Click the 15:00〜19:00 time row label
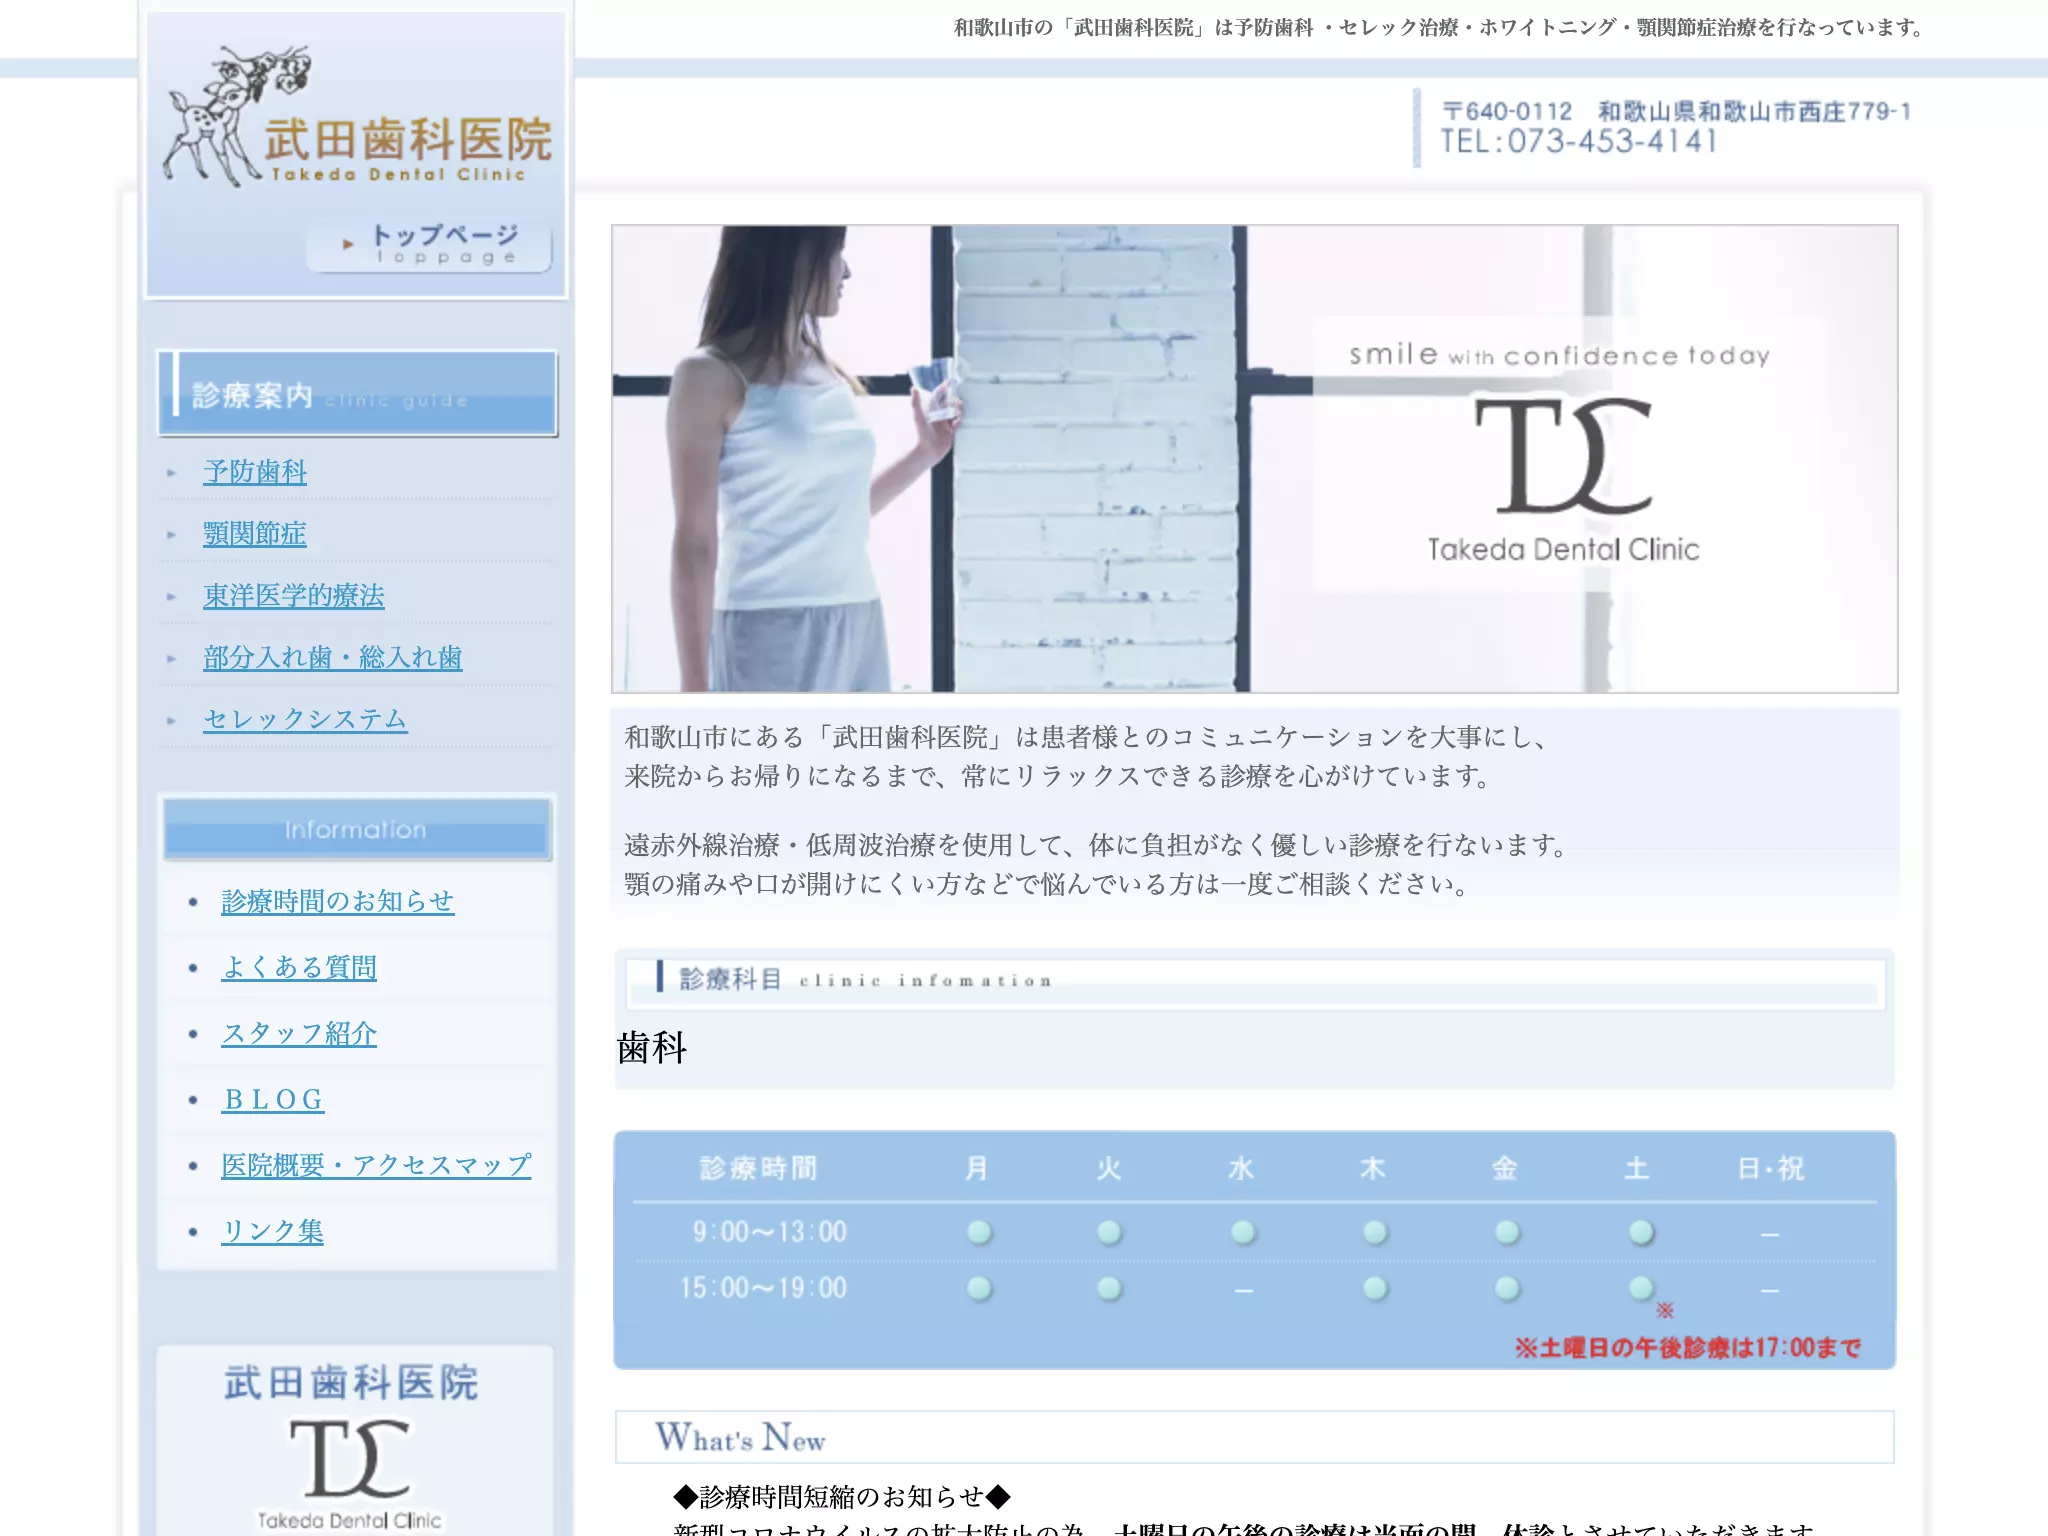Screen dimensions: 2048x1536 pos(764,1288)
